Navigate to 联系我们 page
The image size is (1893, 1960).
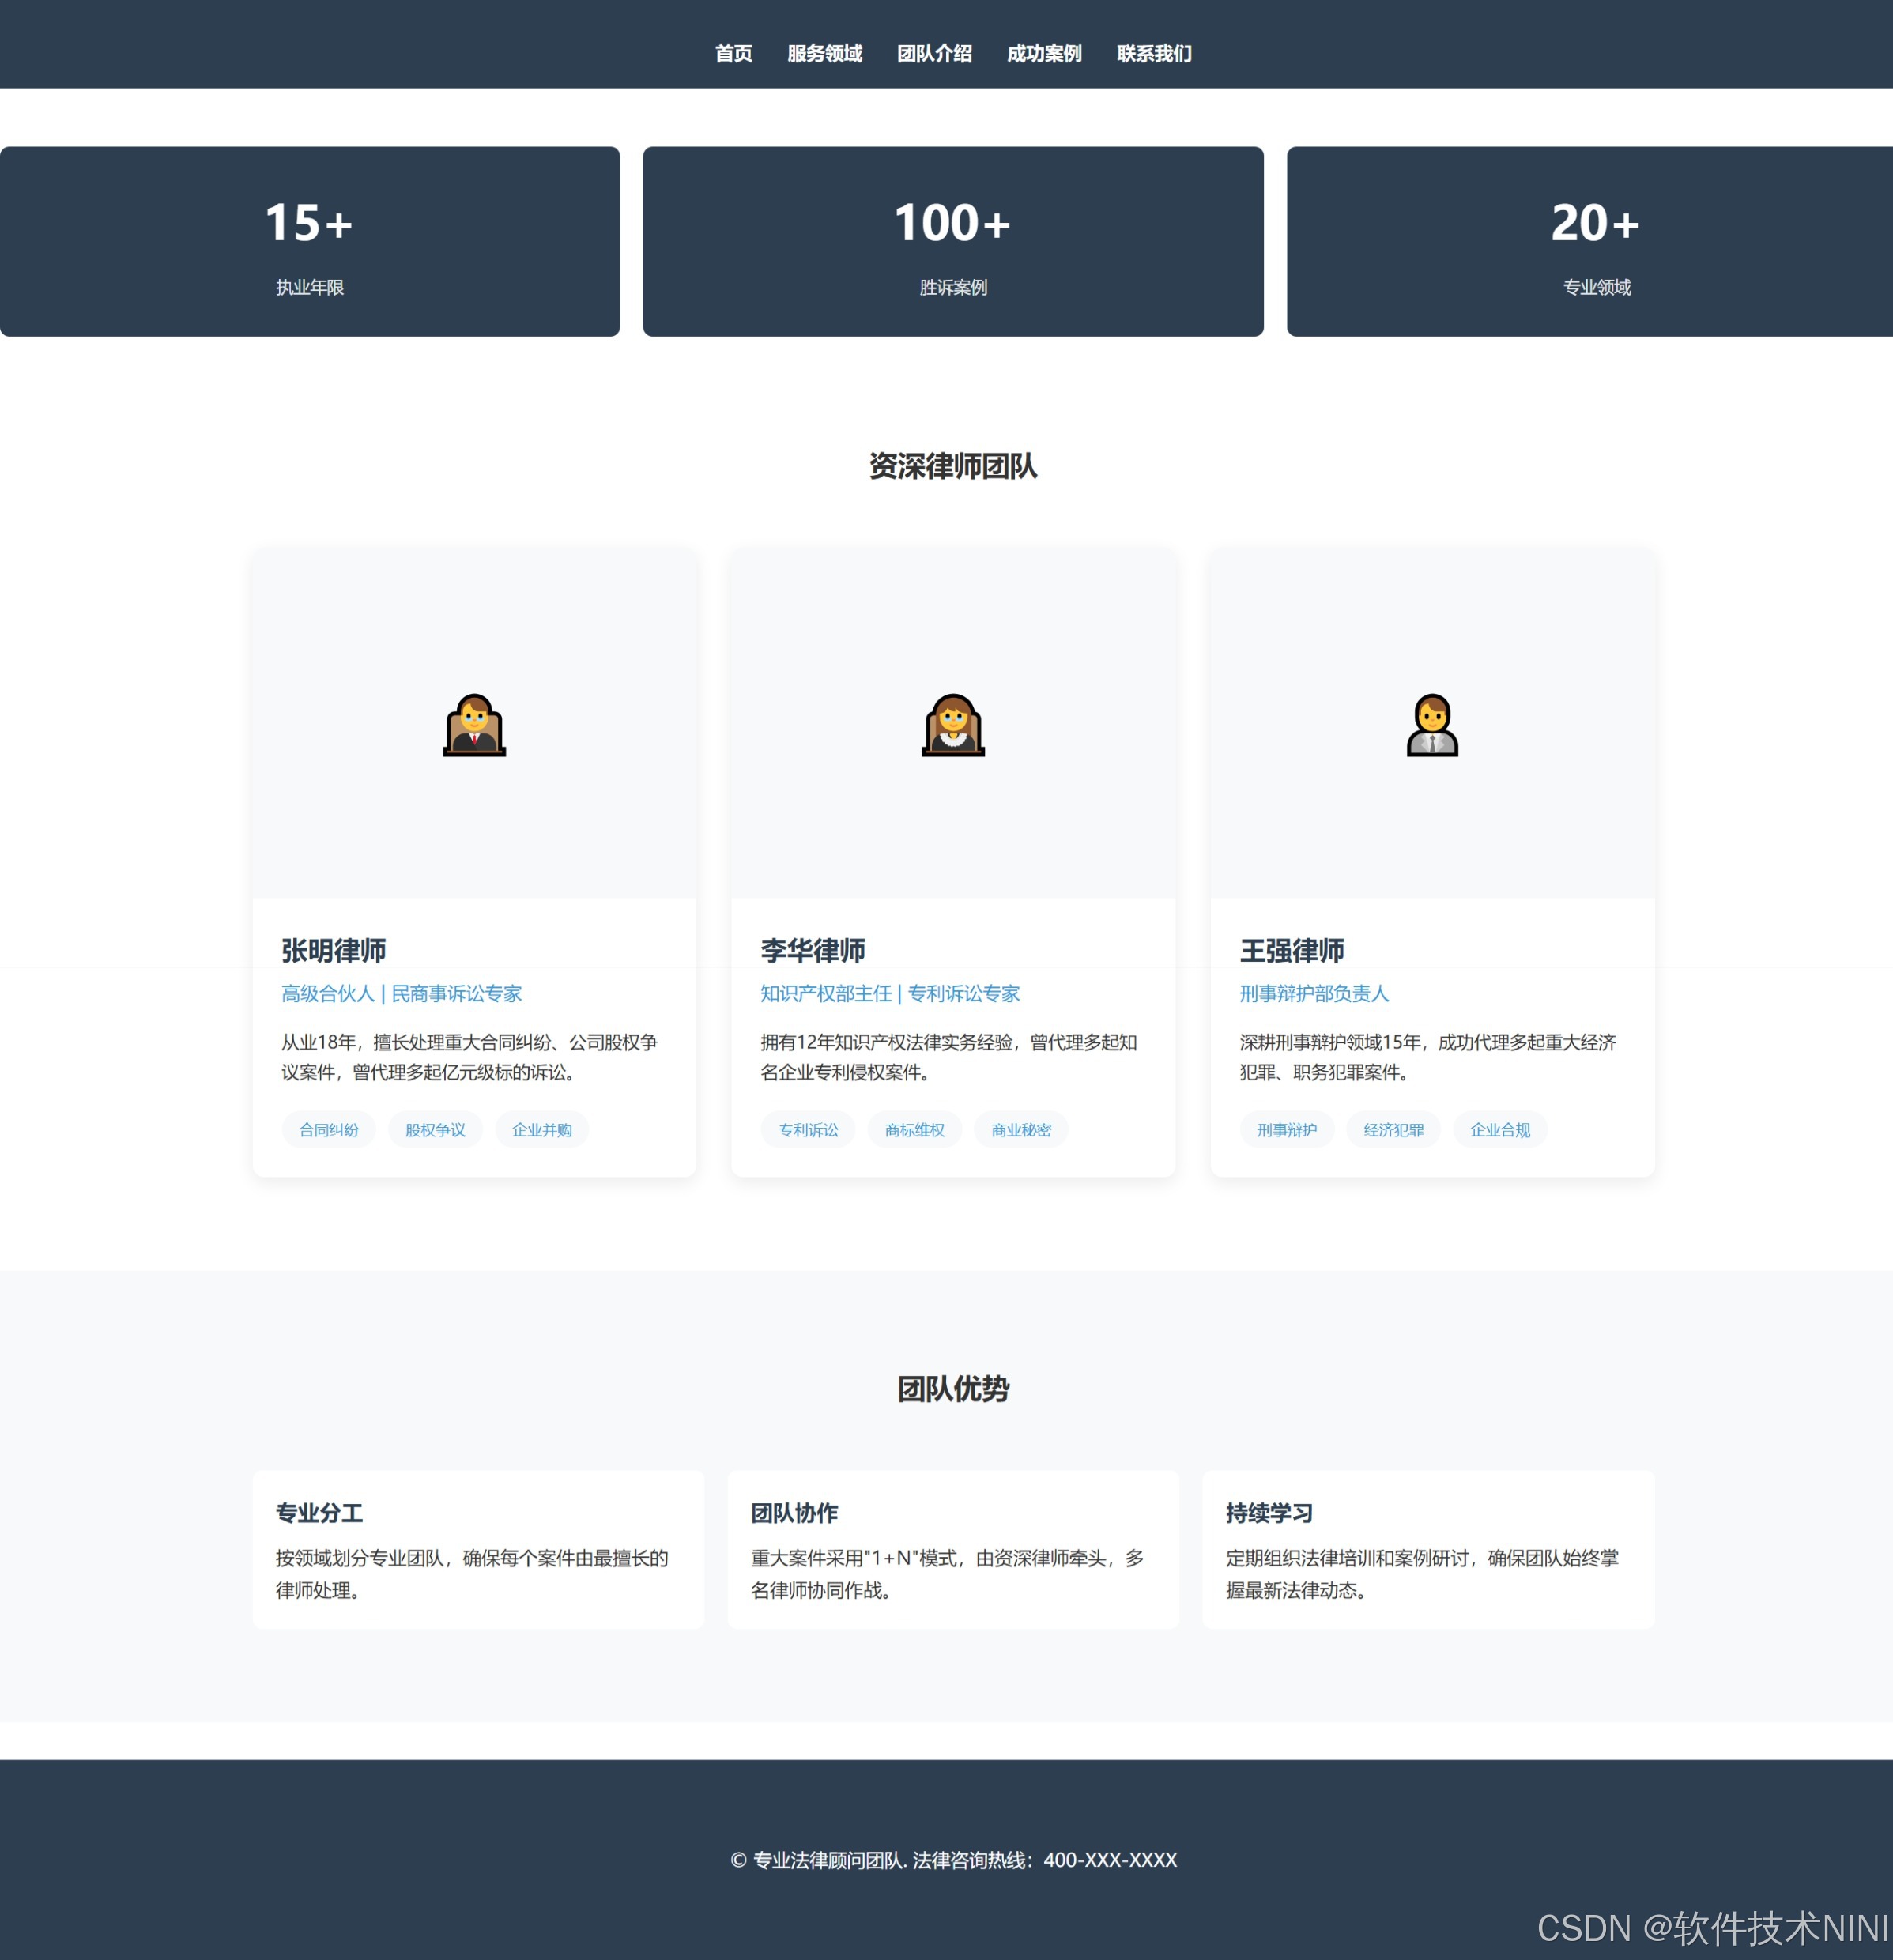(1154, 54)
